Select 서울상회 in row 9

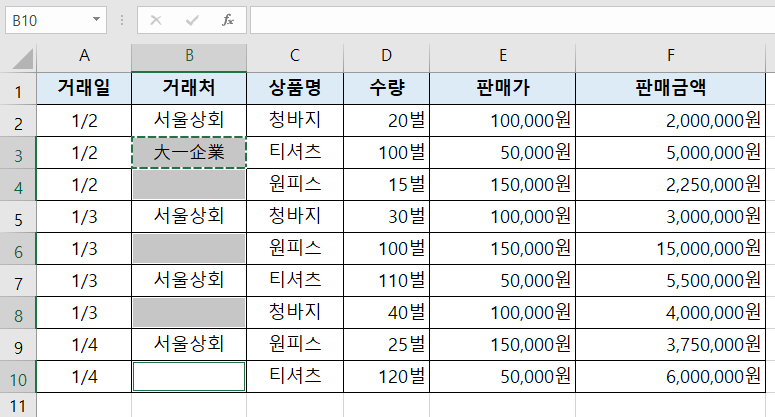coord(189,345)
